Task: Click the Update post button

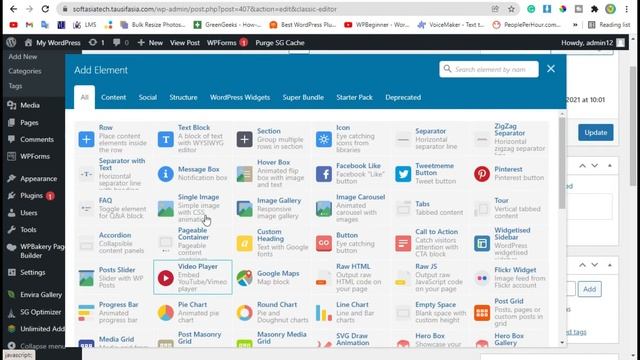Action: click(596, 132)
